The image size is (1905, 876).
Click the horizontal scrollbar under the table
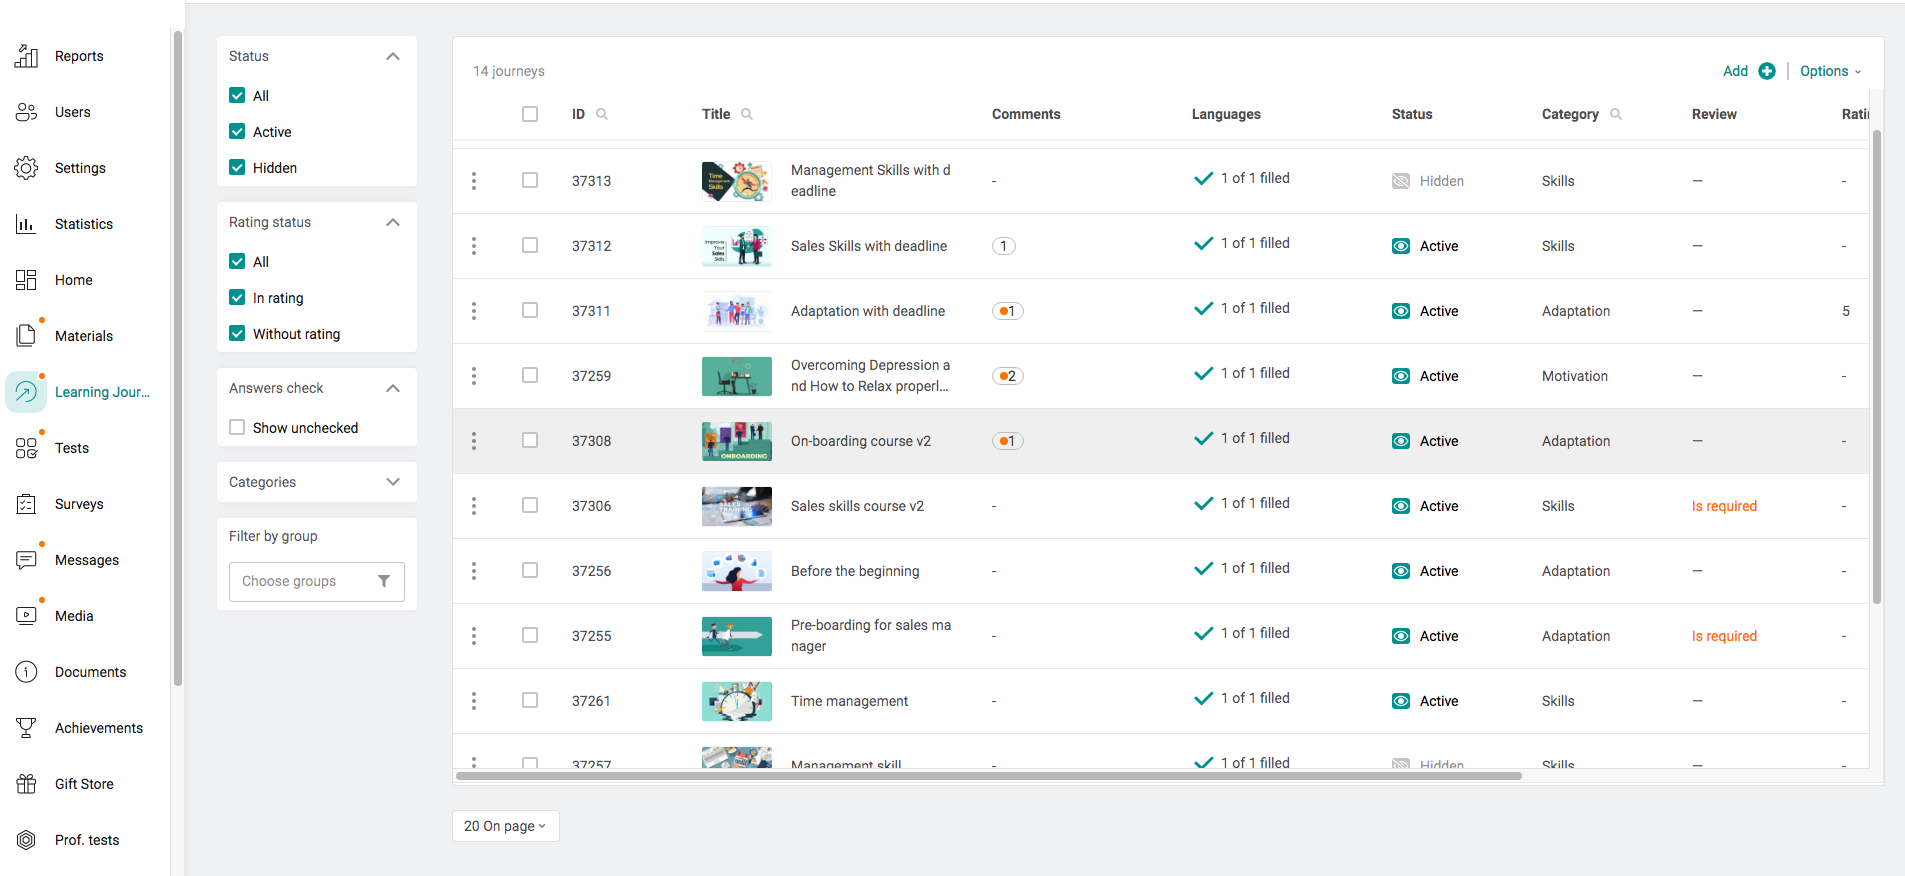(988, 776)
